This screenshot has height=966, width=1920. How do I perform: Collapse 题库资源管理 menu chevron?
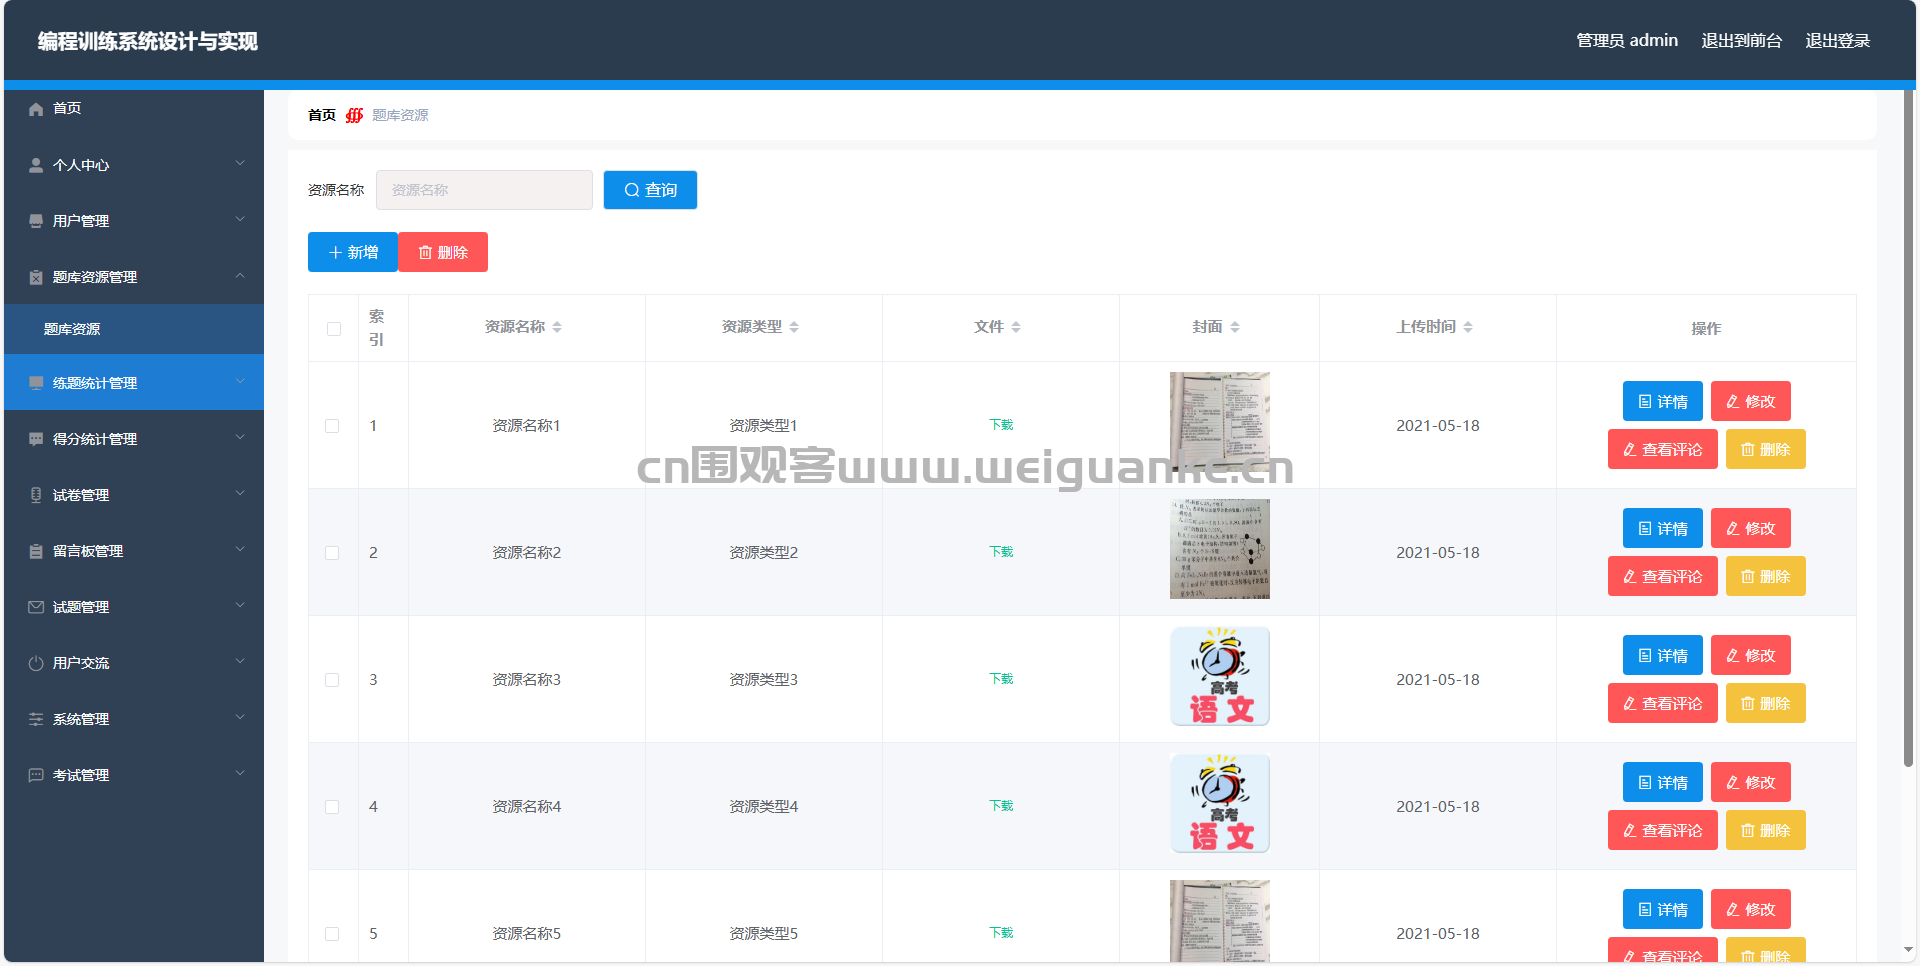click(240, 275)
